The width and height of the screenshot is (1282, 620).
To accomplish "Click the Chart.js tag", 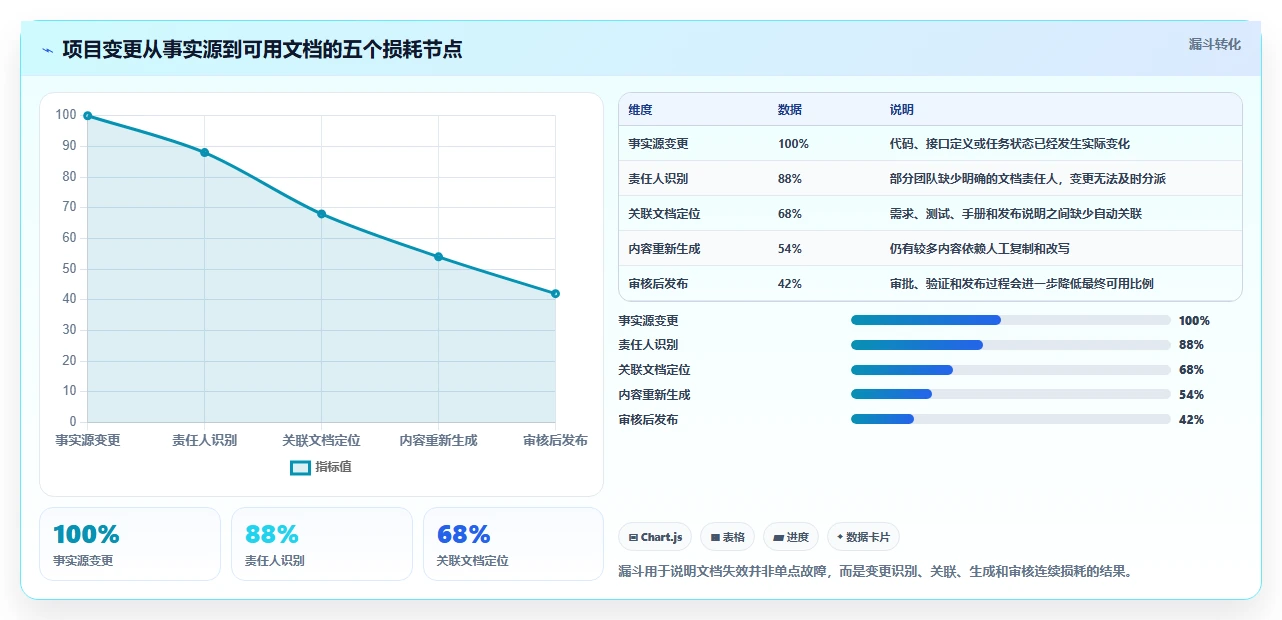I will pos(655,537).
